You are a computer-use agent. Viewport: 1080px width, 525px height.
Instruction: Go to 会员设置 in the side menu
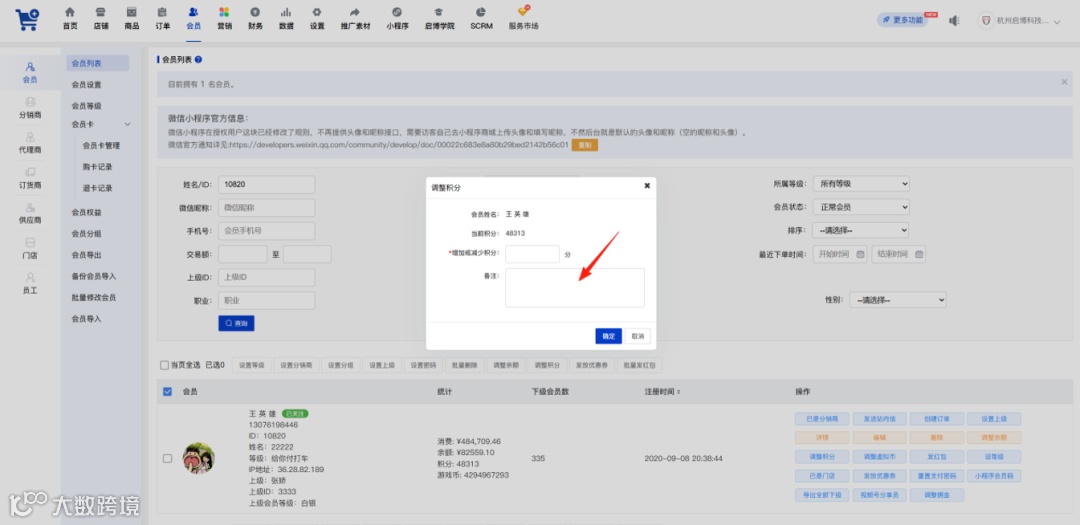(87, 85)
